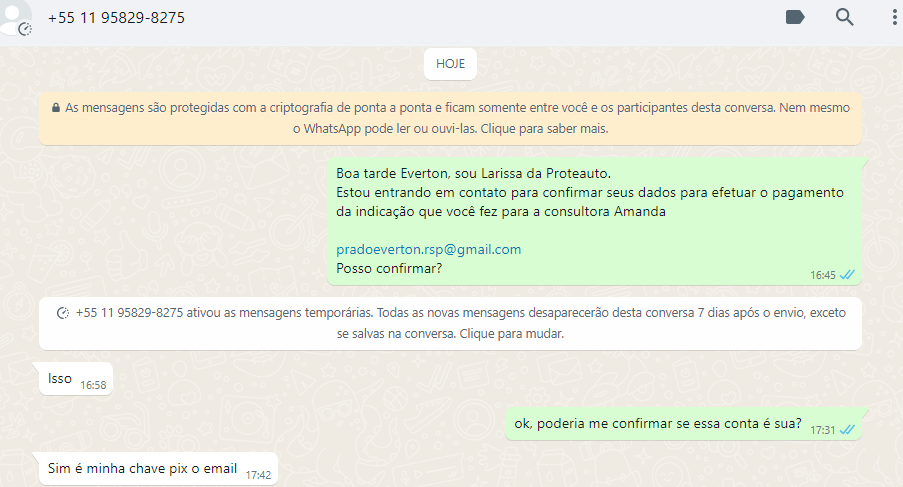
Task: Click the read receipt ticks at 16:45
Action: tap(847, 275)
